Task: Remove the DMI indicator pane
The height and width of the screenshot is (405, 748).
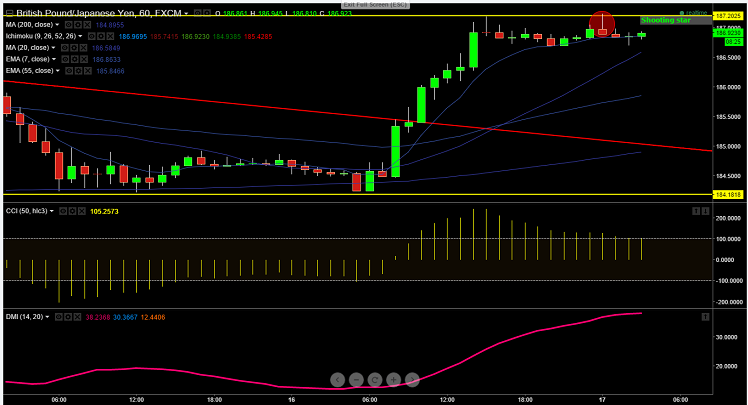Action: (76, 317)
